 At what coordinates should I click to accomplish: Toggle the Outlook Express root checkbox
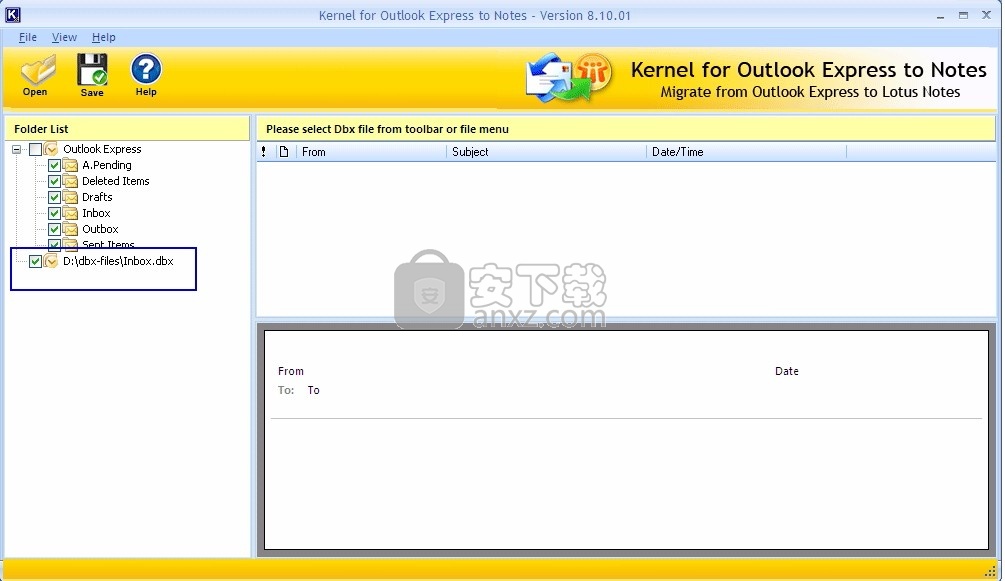point(36,149)
